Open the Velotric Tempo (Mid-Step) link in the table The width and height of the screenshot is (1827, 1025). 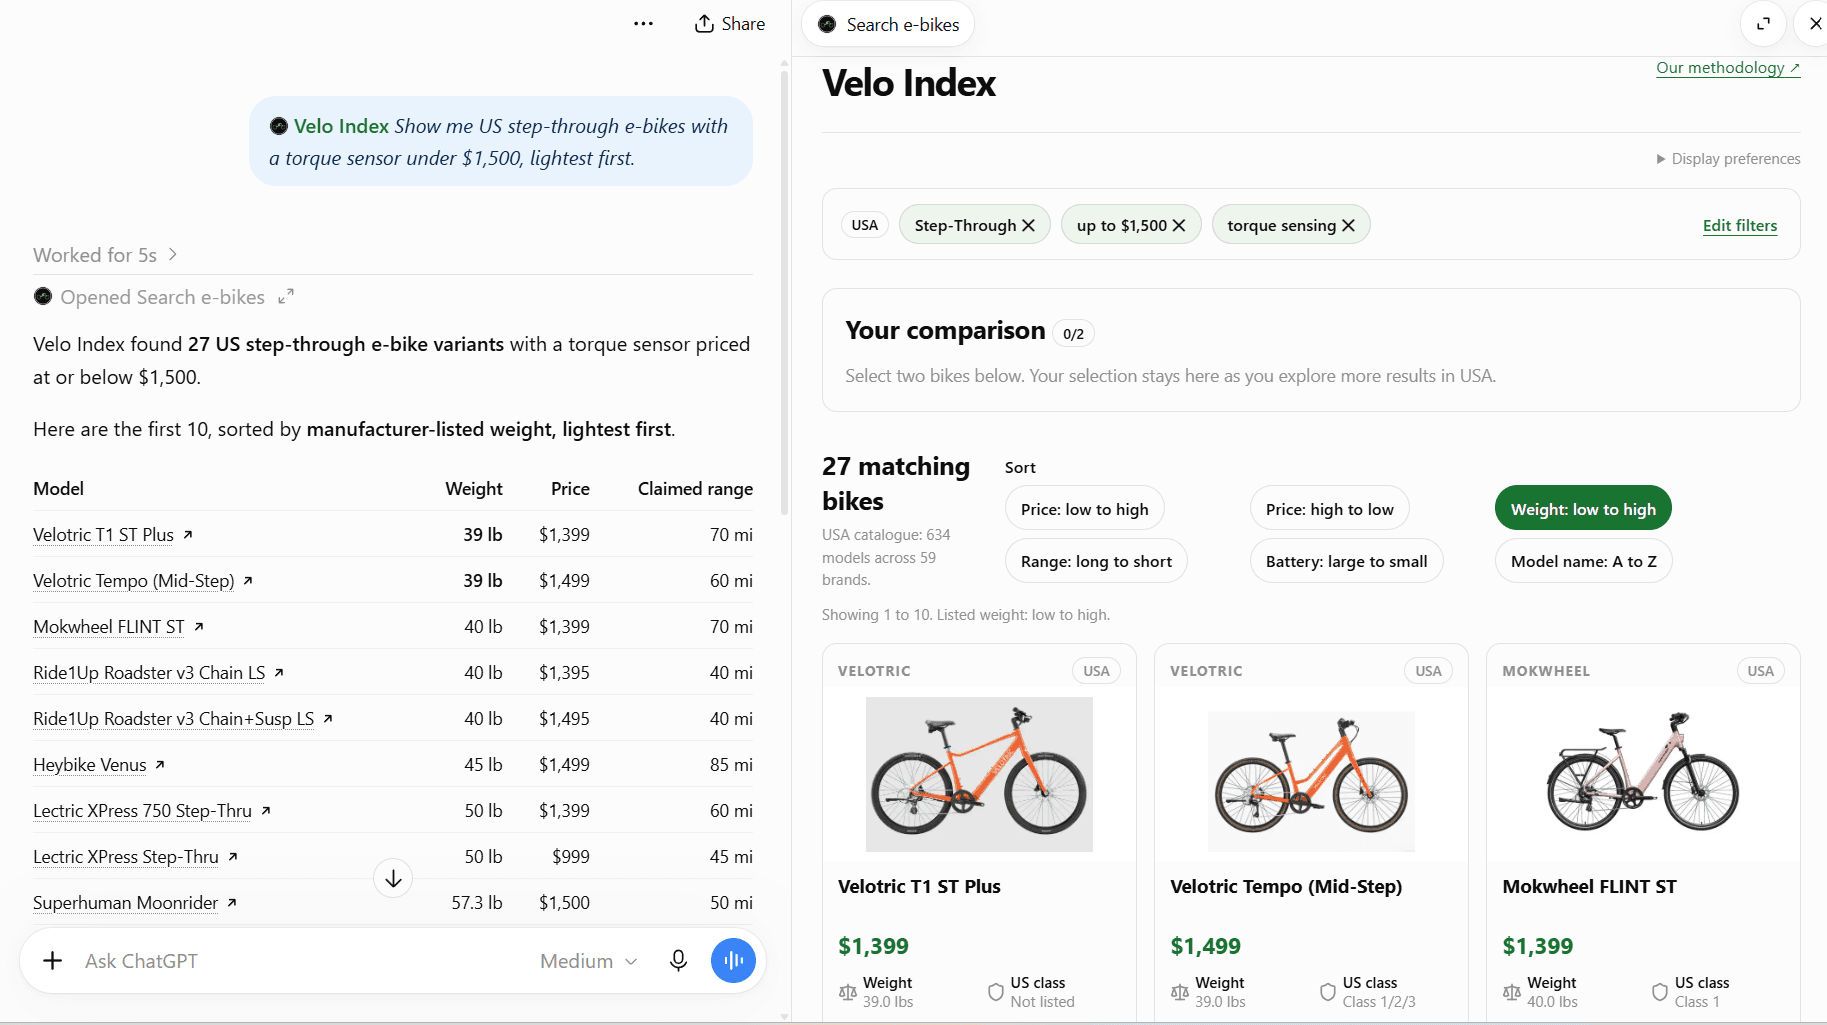click(134, 581)
